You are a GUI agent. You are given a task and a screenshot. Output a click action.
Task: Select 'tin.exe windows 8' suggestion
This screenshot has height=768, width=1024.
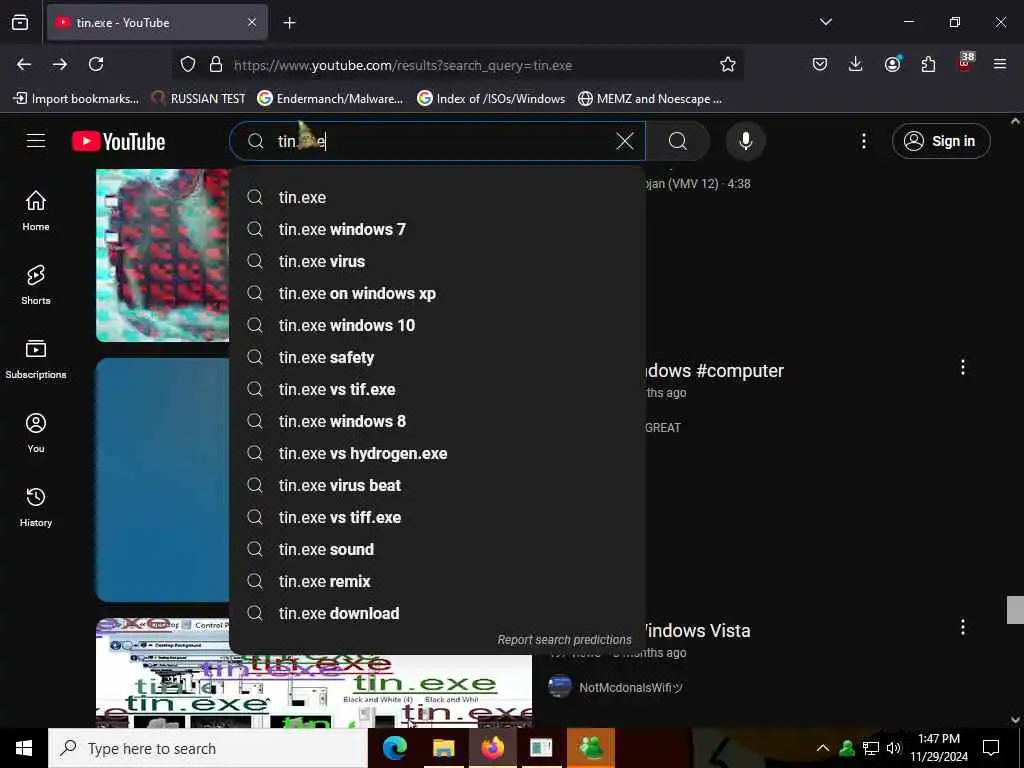[437, 421]
